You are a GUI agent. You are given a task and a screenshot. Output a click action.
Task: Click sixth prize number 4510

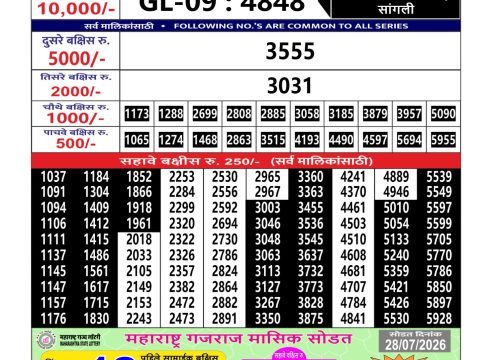pyautogui.click(x=353, y=239)
